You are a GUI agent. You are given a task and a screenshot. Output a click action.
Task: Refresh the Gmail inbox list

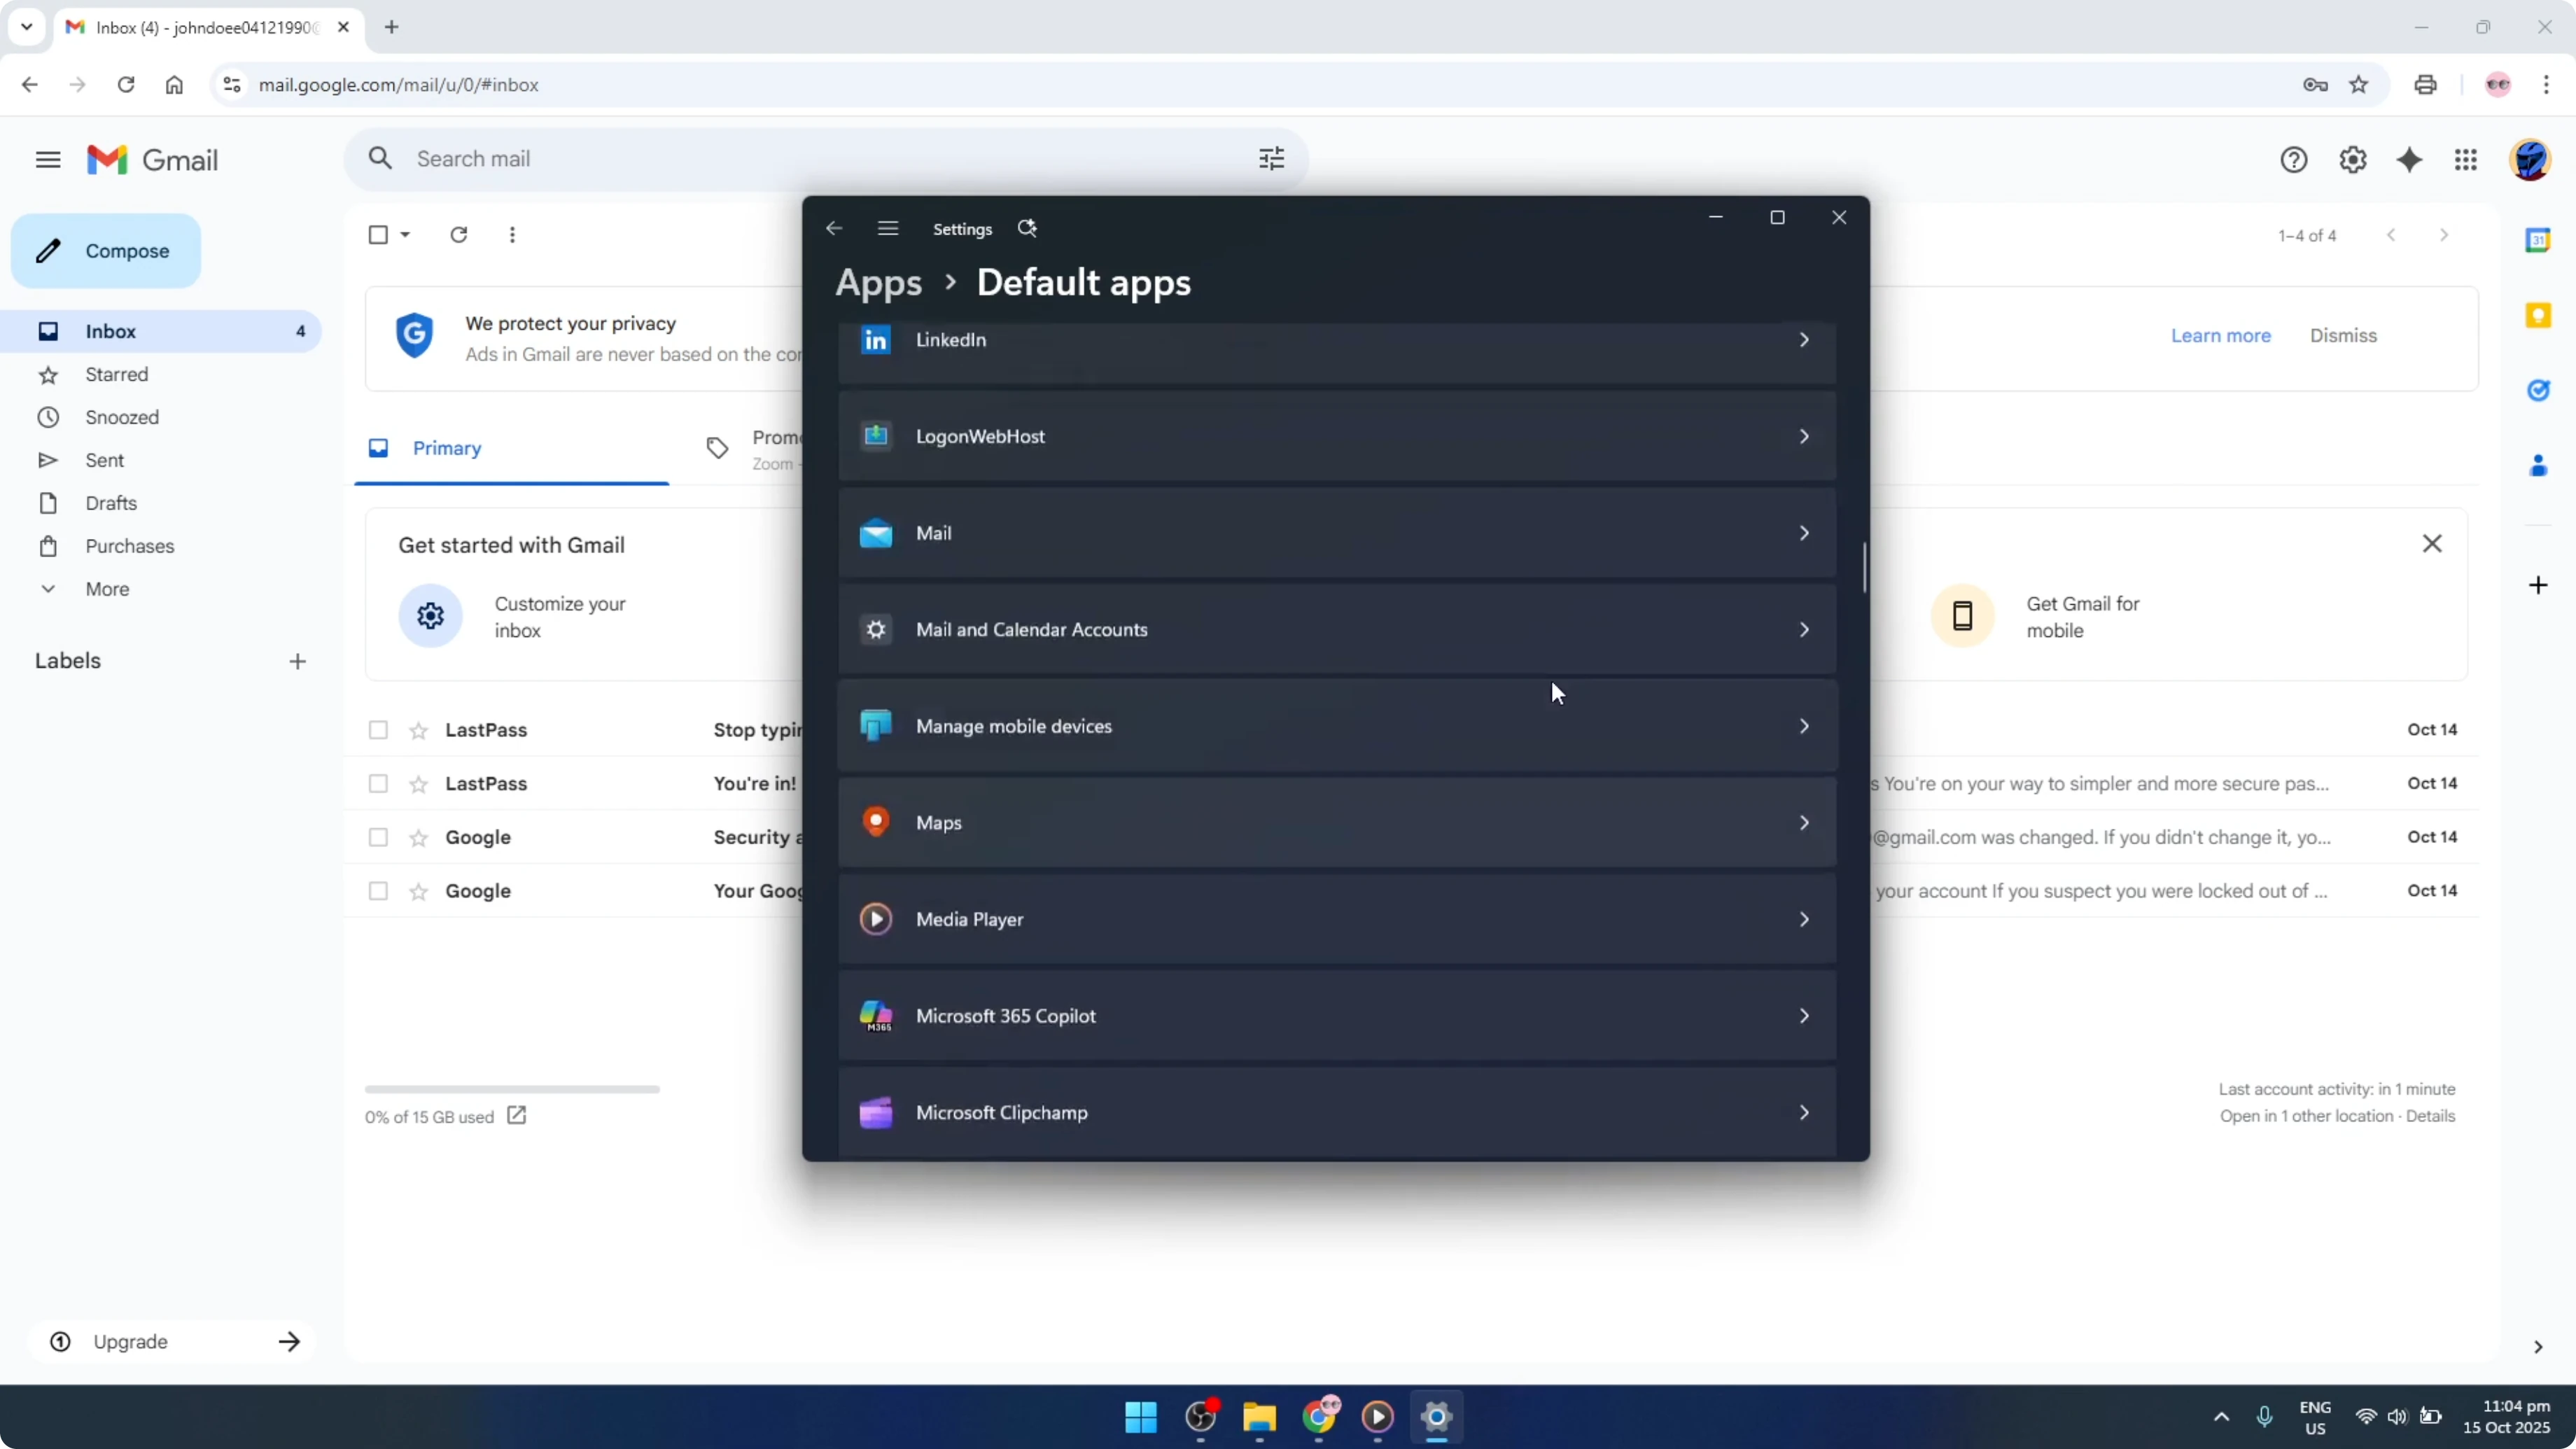458,235
